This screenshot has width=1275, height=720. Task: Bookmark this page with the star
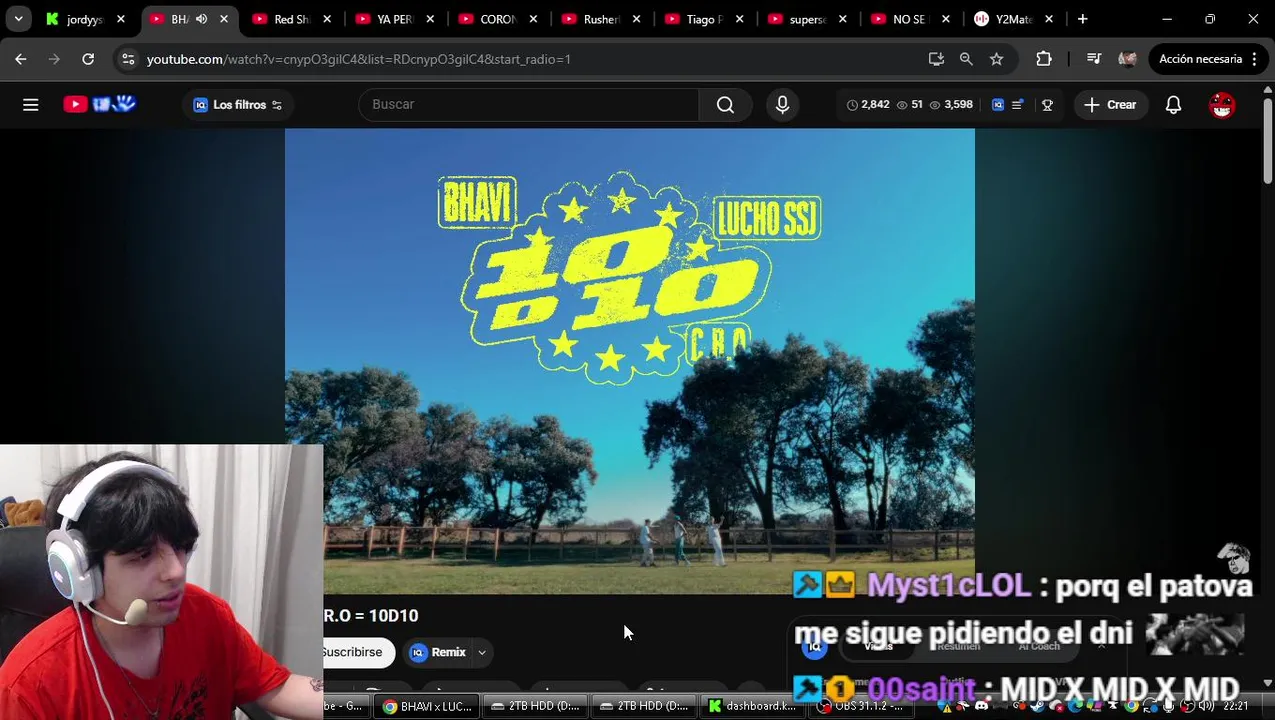(996, 59)
